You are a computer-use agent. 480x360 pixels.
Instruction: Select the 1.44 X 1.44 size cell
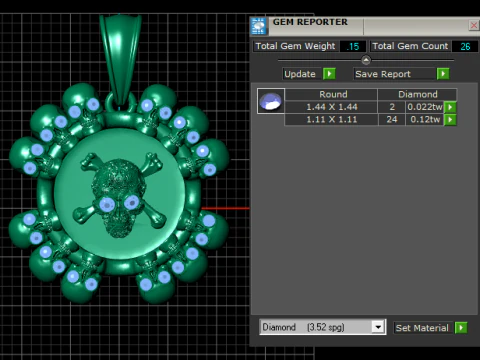pos(331,107)
